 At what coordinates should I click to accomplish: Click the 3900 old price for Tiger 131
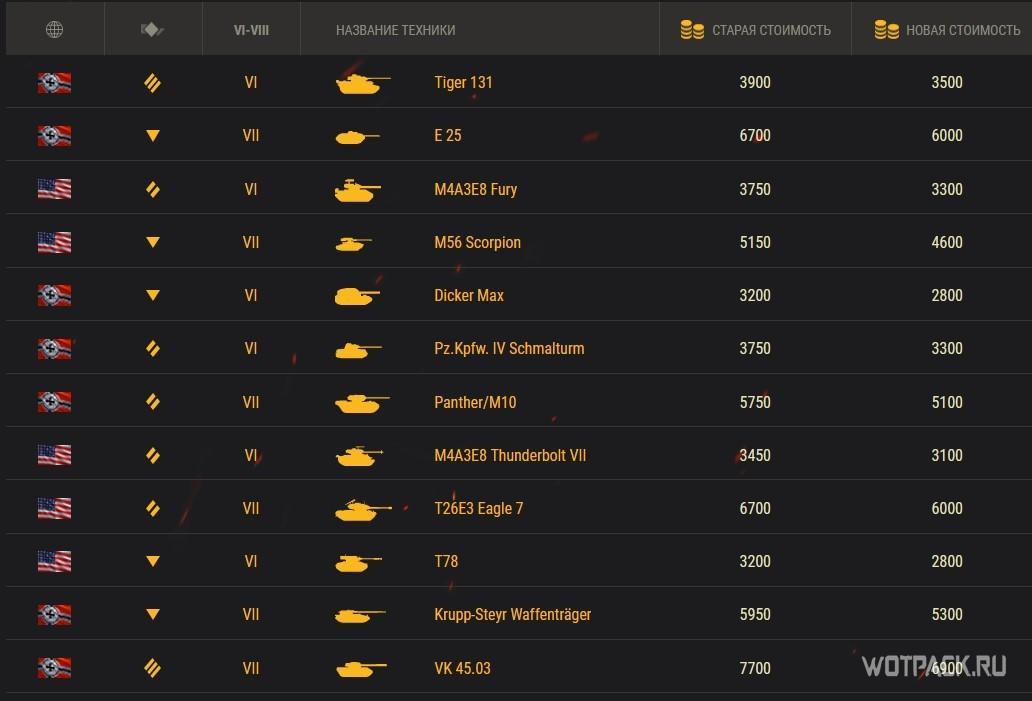pyautogui.click(x=754, y=83)
